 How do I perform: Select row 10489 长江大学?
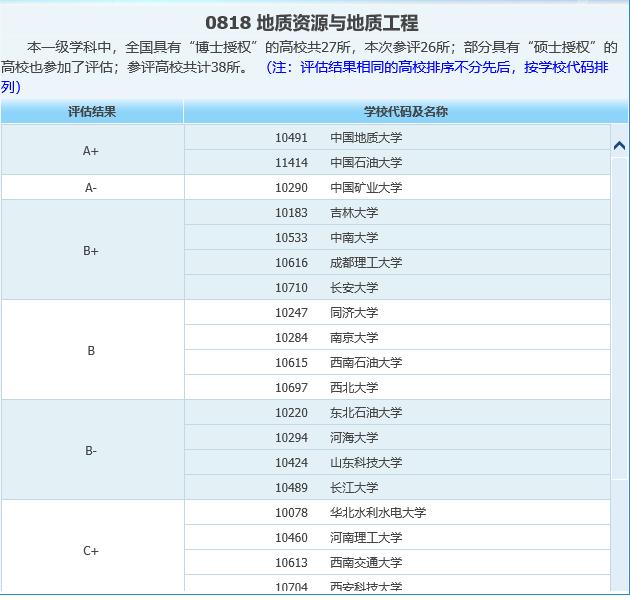pos(397,487)
